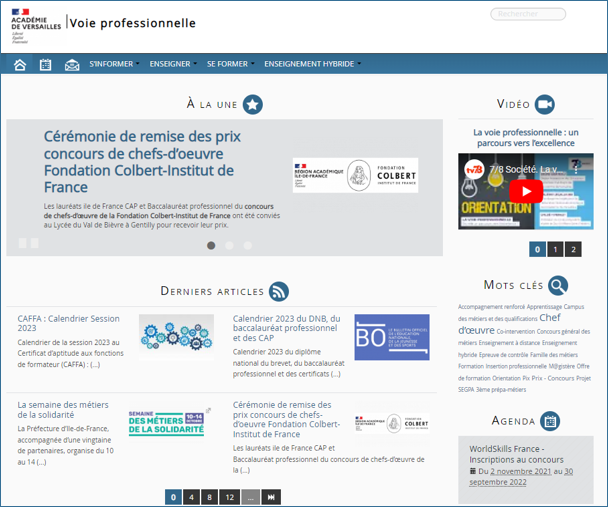
Task: Open the Se former menu
Action: pos(230,64)
